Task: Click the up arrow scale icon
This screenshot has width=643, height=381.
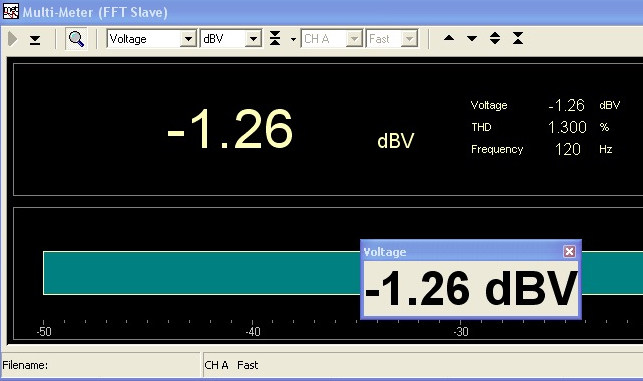Action: tap(449, 38)
